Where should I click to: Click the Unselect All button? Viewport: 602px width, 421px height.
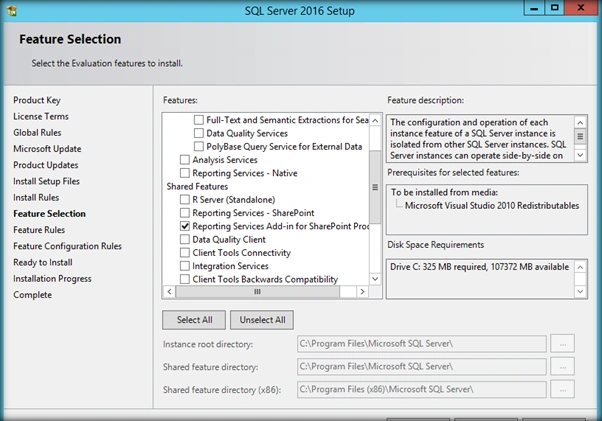click(x=262, y=320)
